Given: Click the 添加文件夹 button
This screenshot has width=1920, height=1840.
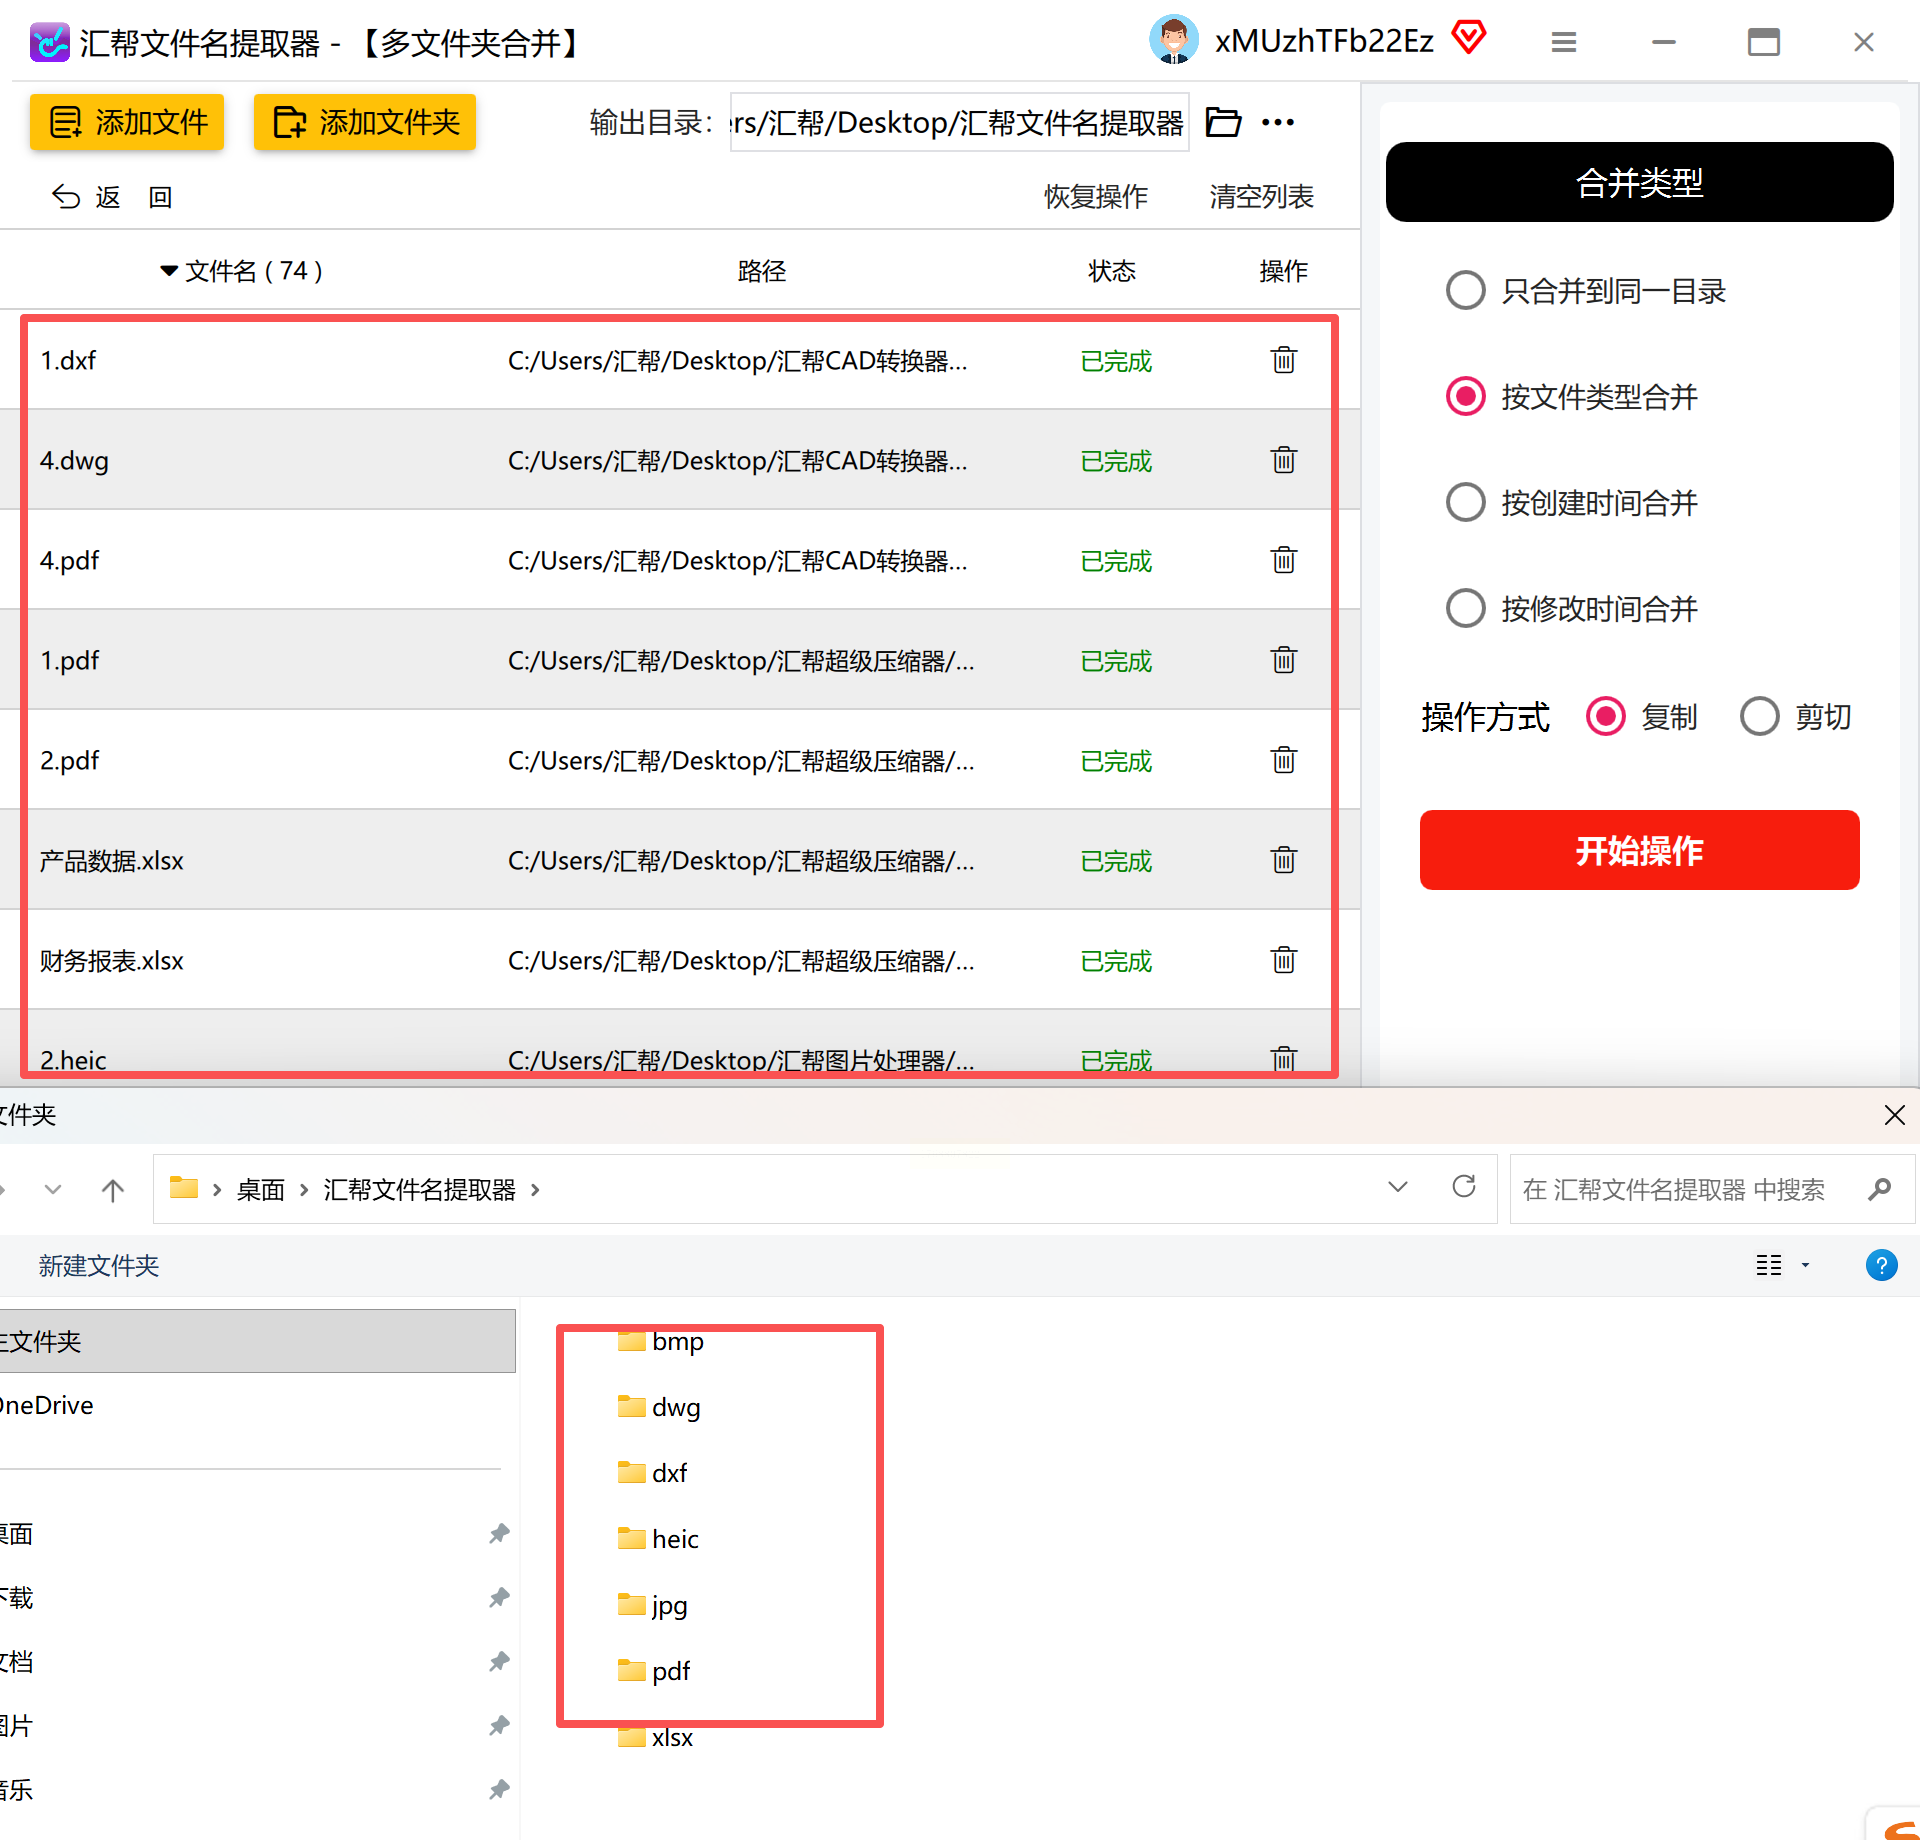Looking at the screenshot, I should tap(365, 122).
